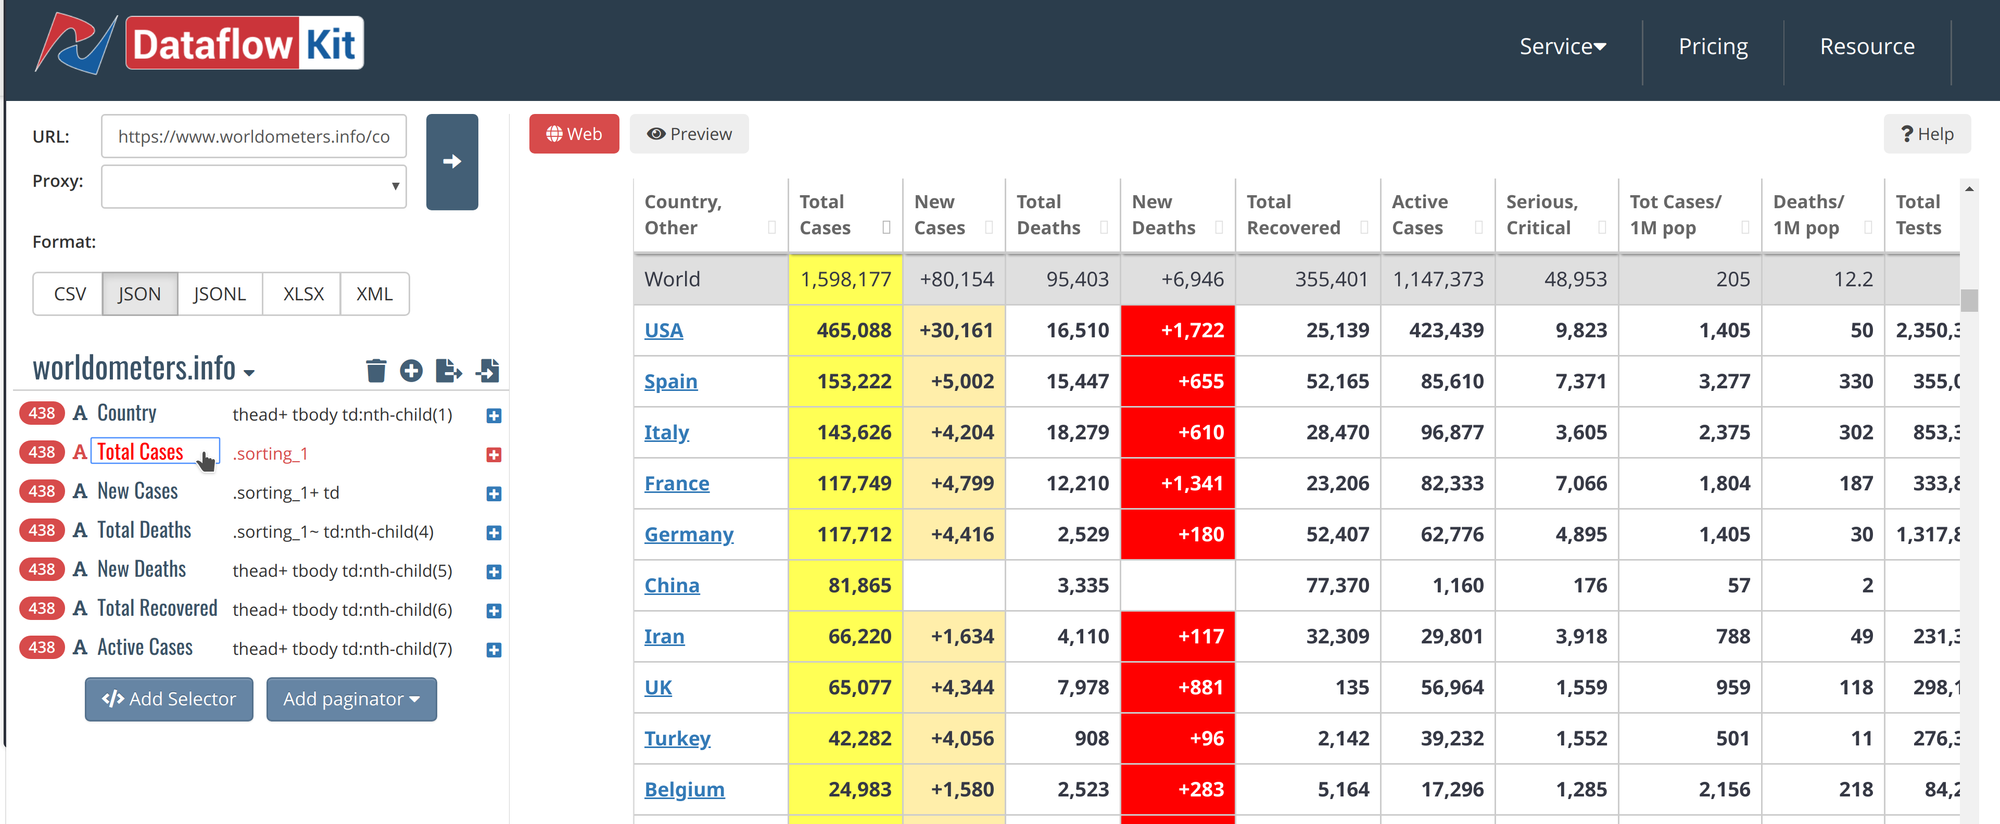Click the 438 badge of Total Deaths row

[42, 530]
